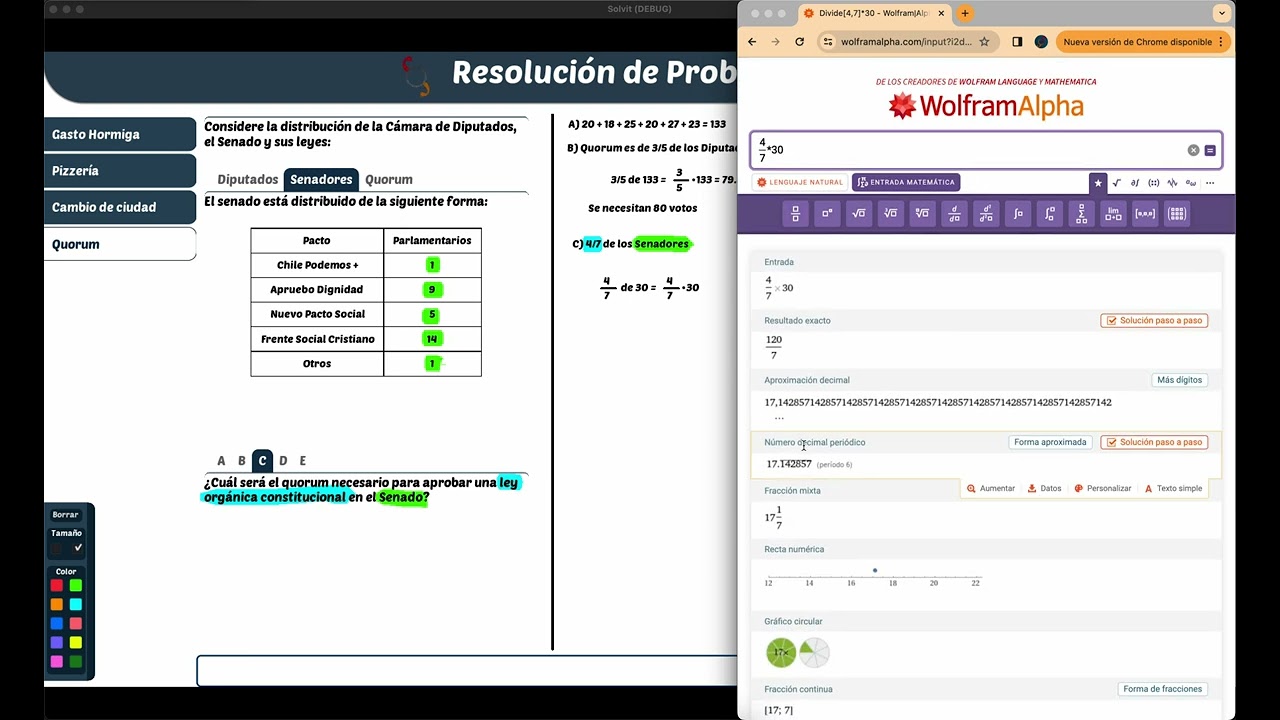Image resolution: width=1280 pixels, height=720 pixels.
Task: Open Gasto Hormiga problem in sidebar
Action: pyautogui.click(x=120, y=134)
